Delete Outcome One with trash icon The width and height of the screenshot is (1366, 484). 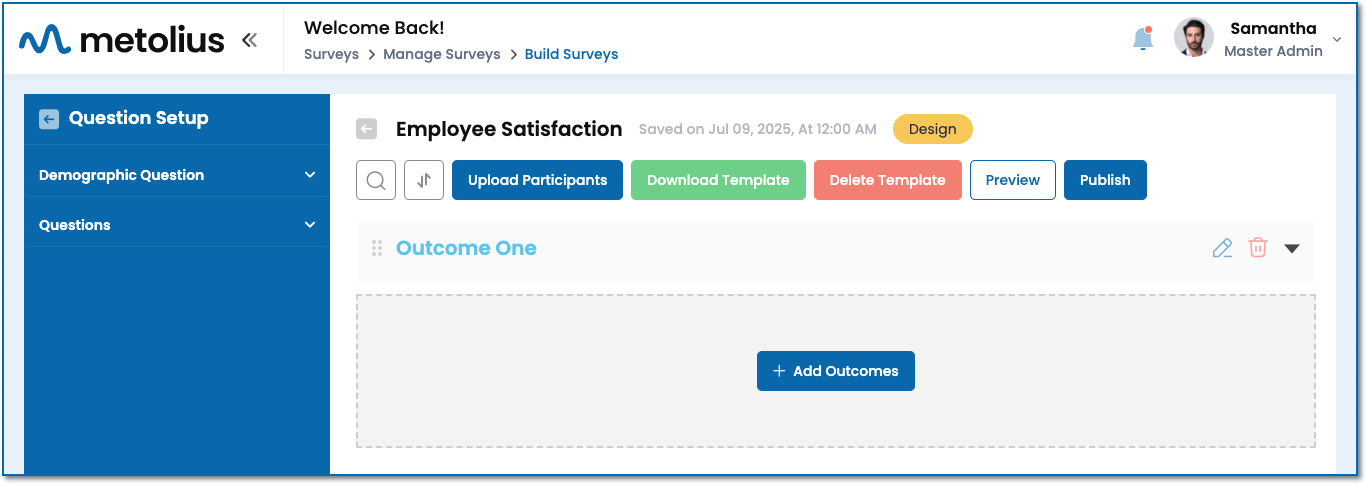click(1258, 248)
